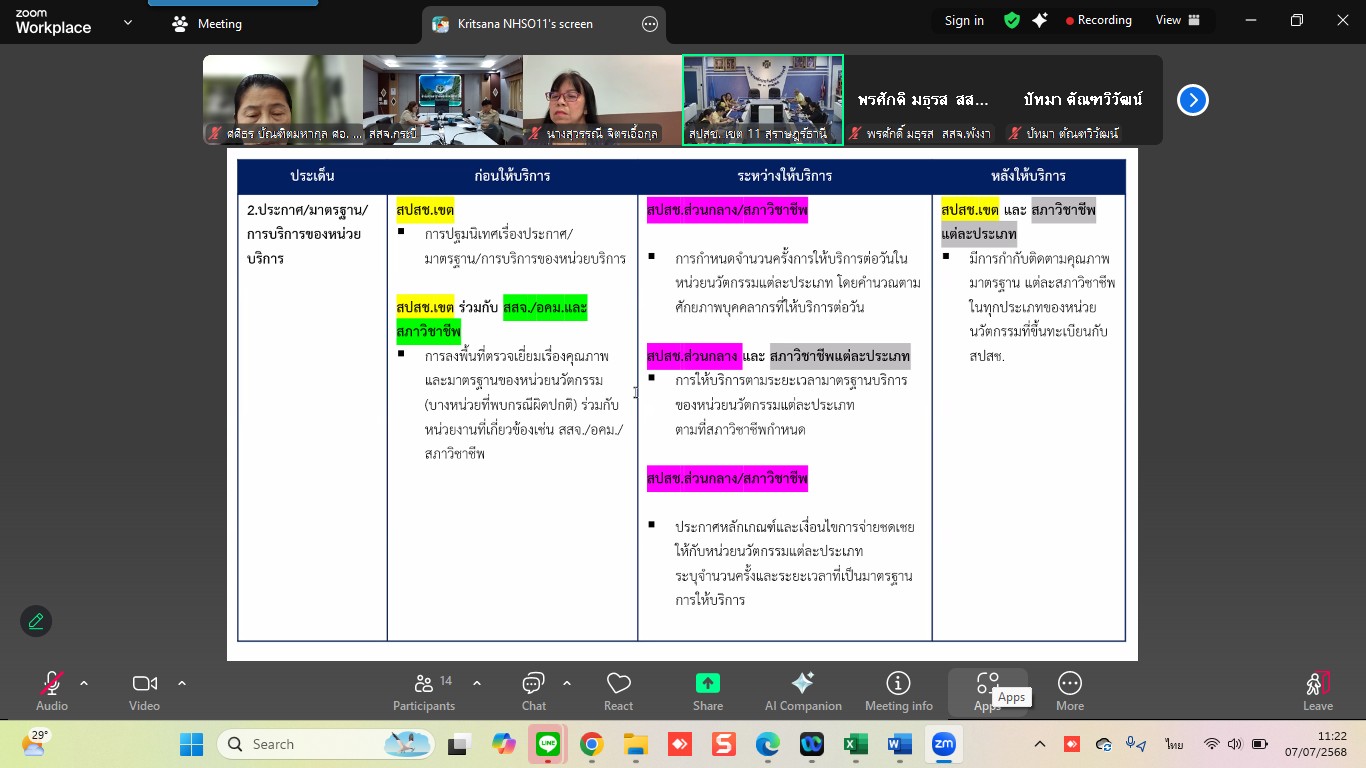The image size is (1366, 768).
Task: Click the Sign in button
Action: click(x=964, y=21)
